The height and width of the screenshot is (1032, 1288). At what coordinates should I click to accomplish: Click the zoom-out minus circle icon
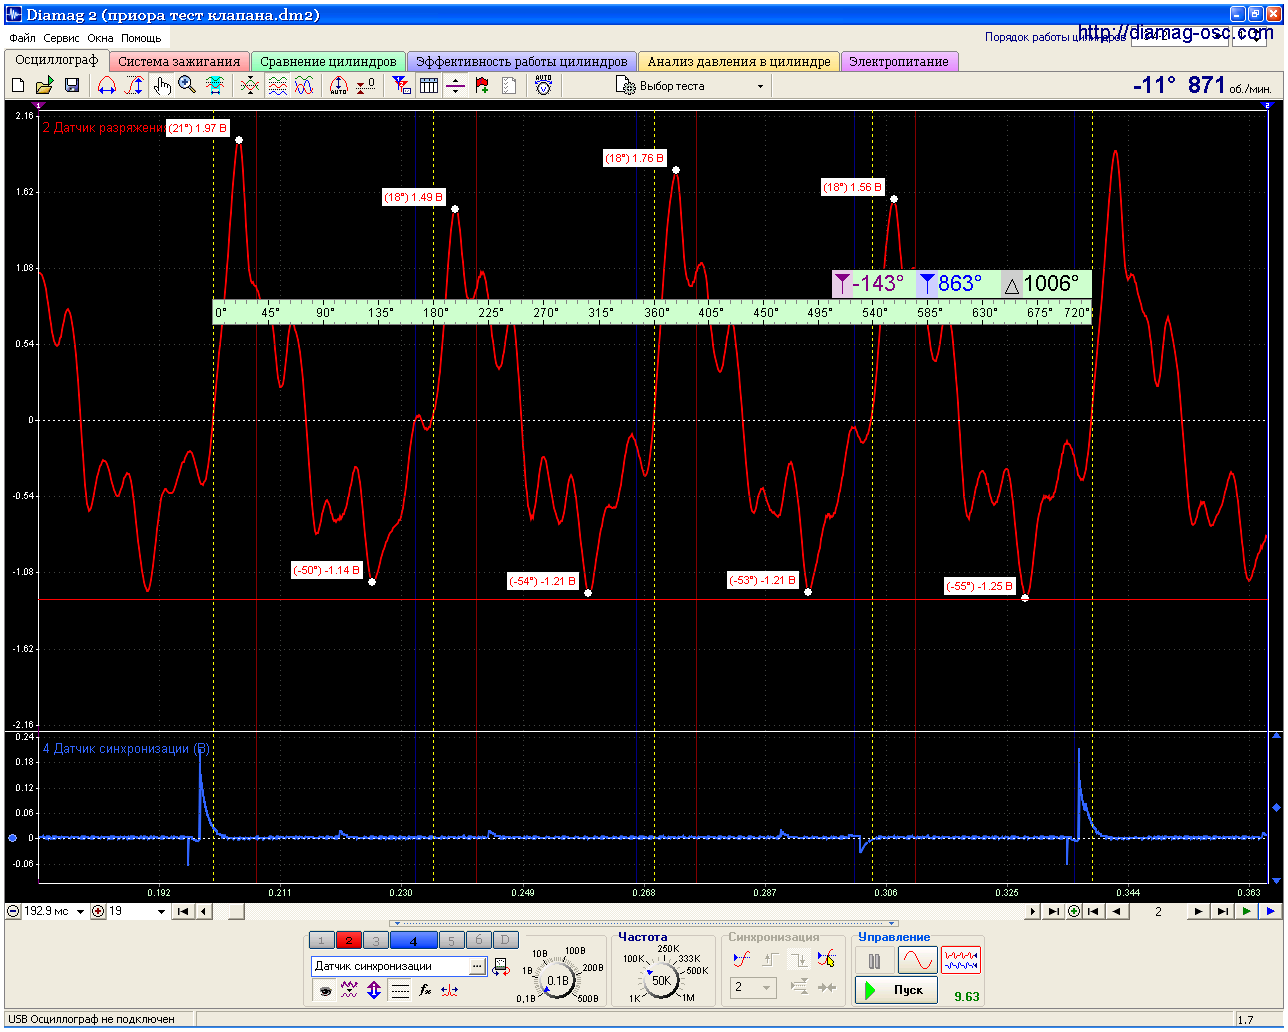13,912
